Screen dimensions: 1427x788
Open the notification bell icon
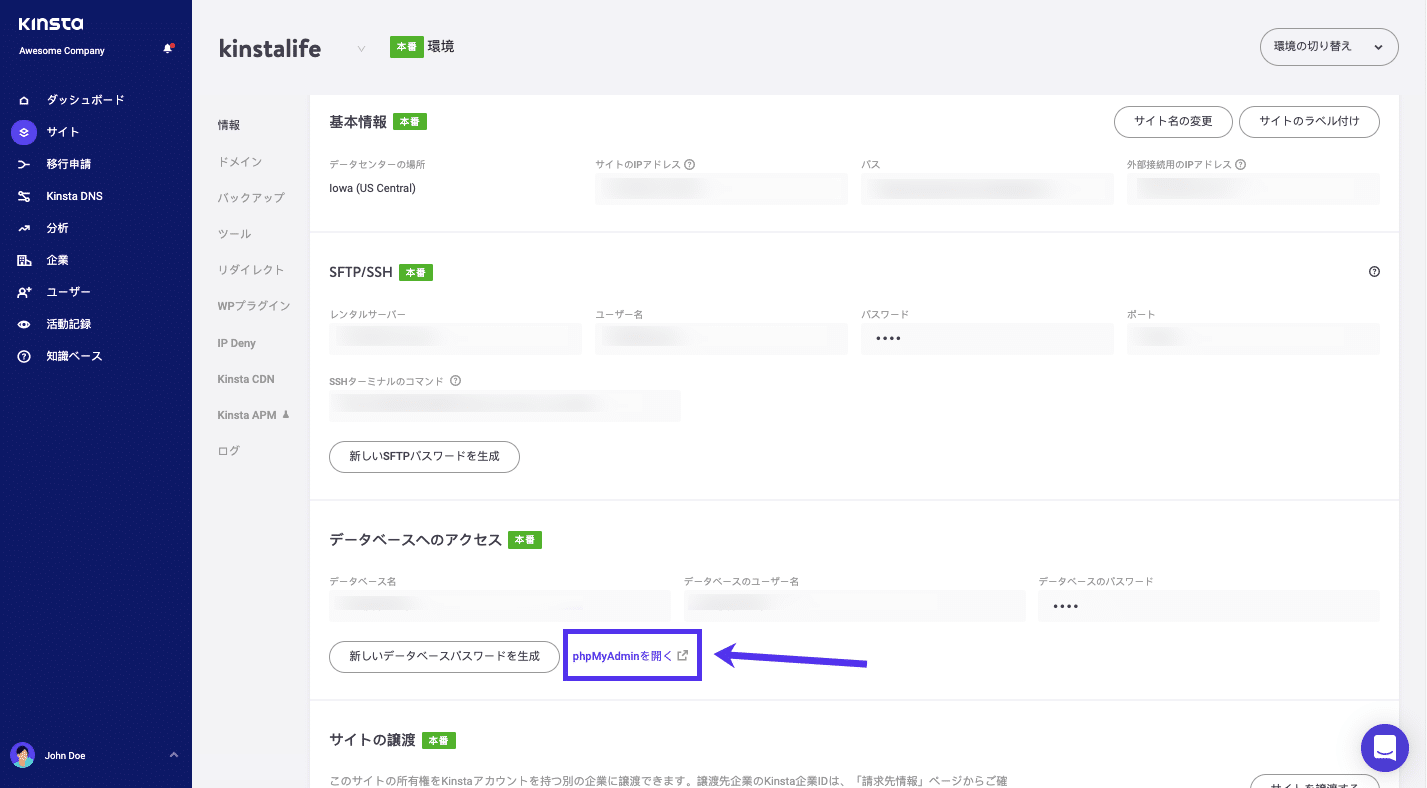170,46
